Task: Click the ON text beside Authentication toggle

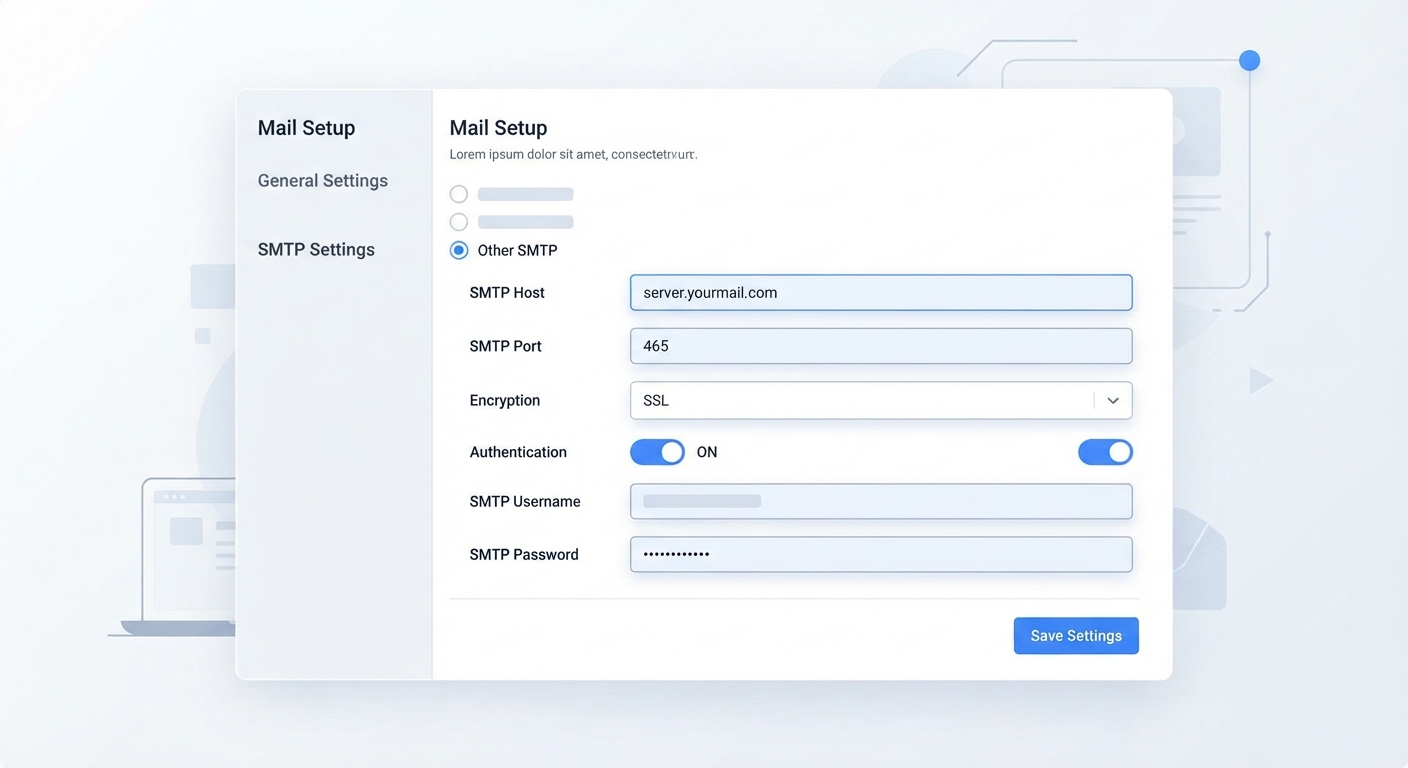Action: click(707, 452)
